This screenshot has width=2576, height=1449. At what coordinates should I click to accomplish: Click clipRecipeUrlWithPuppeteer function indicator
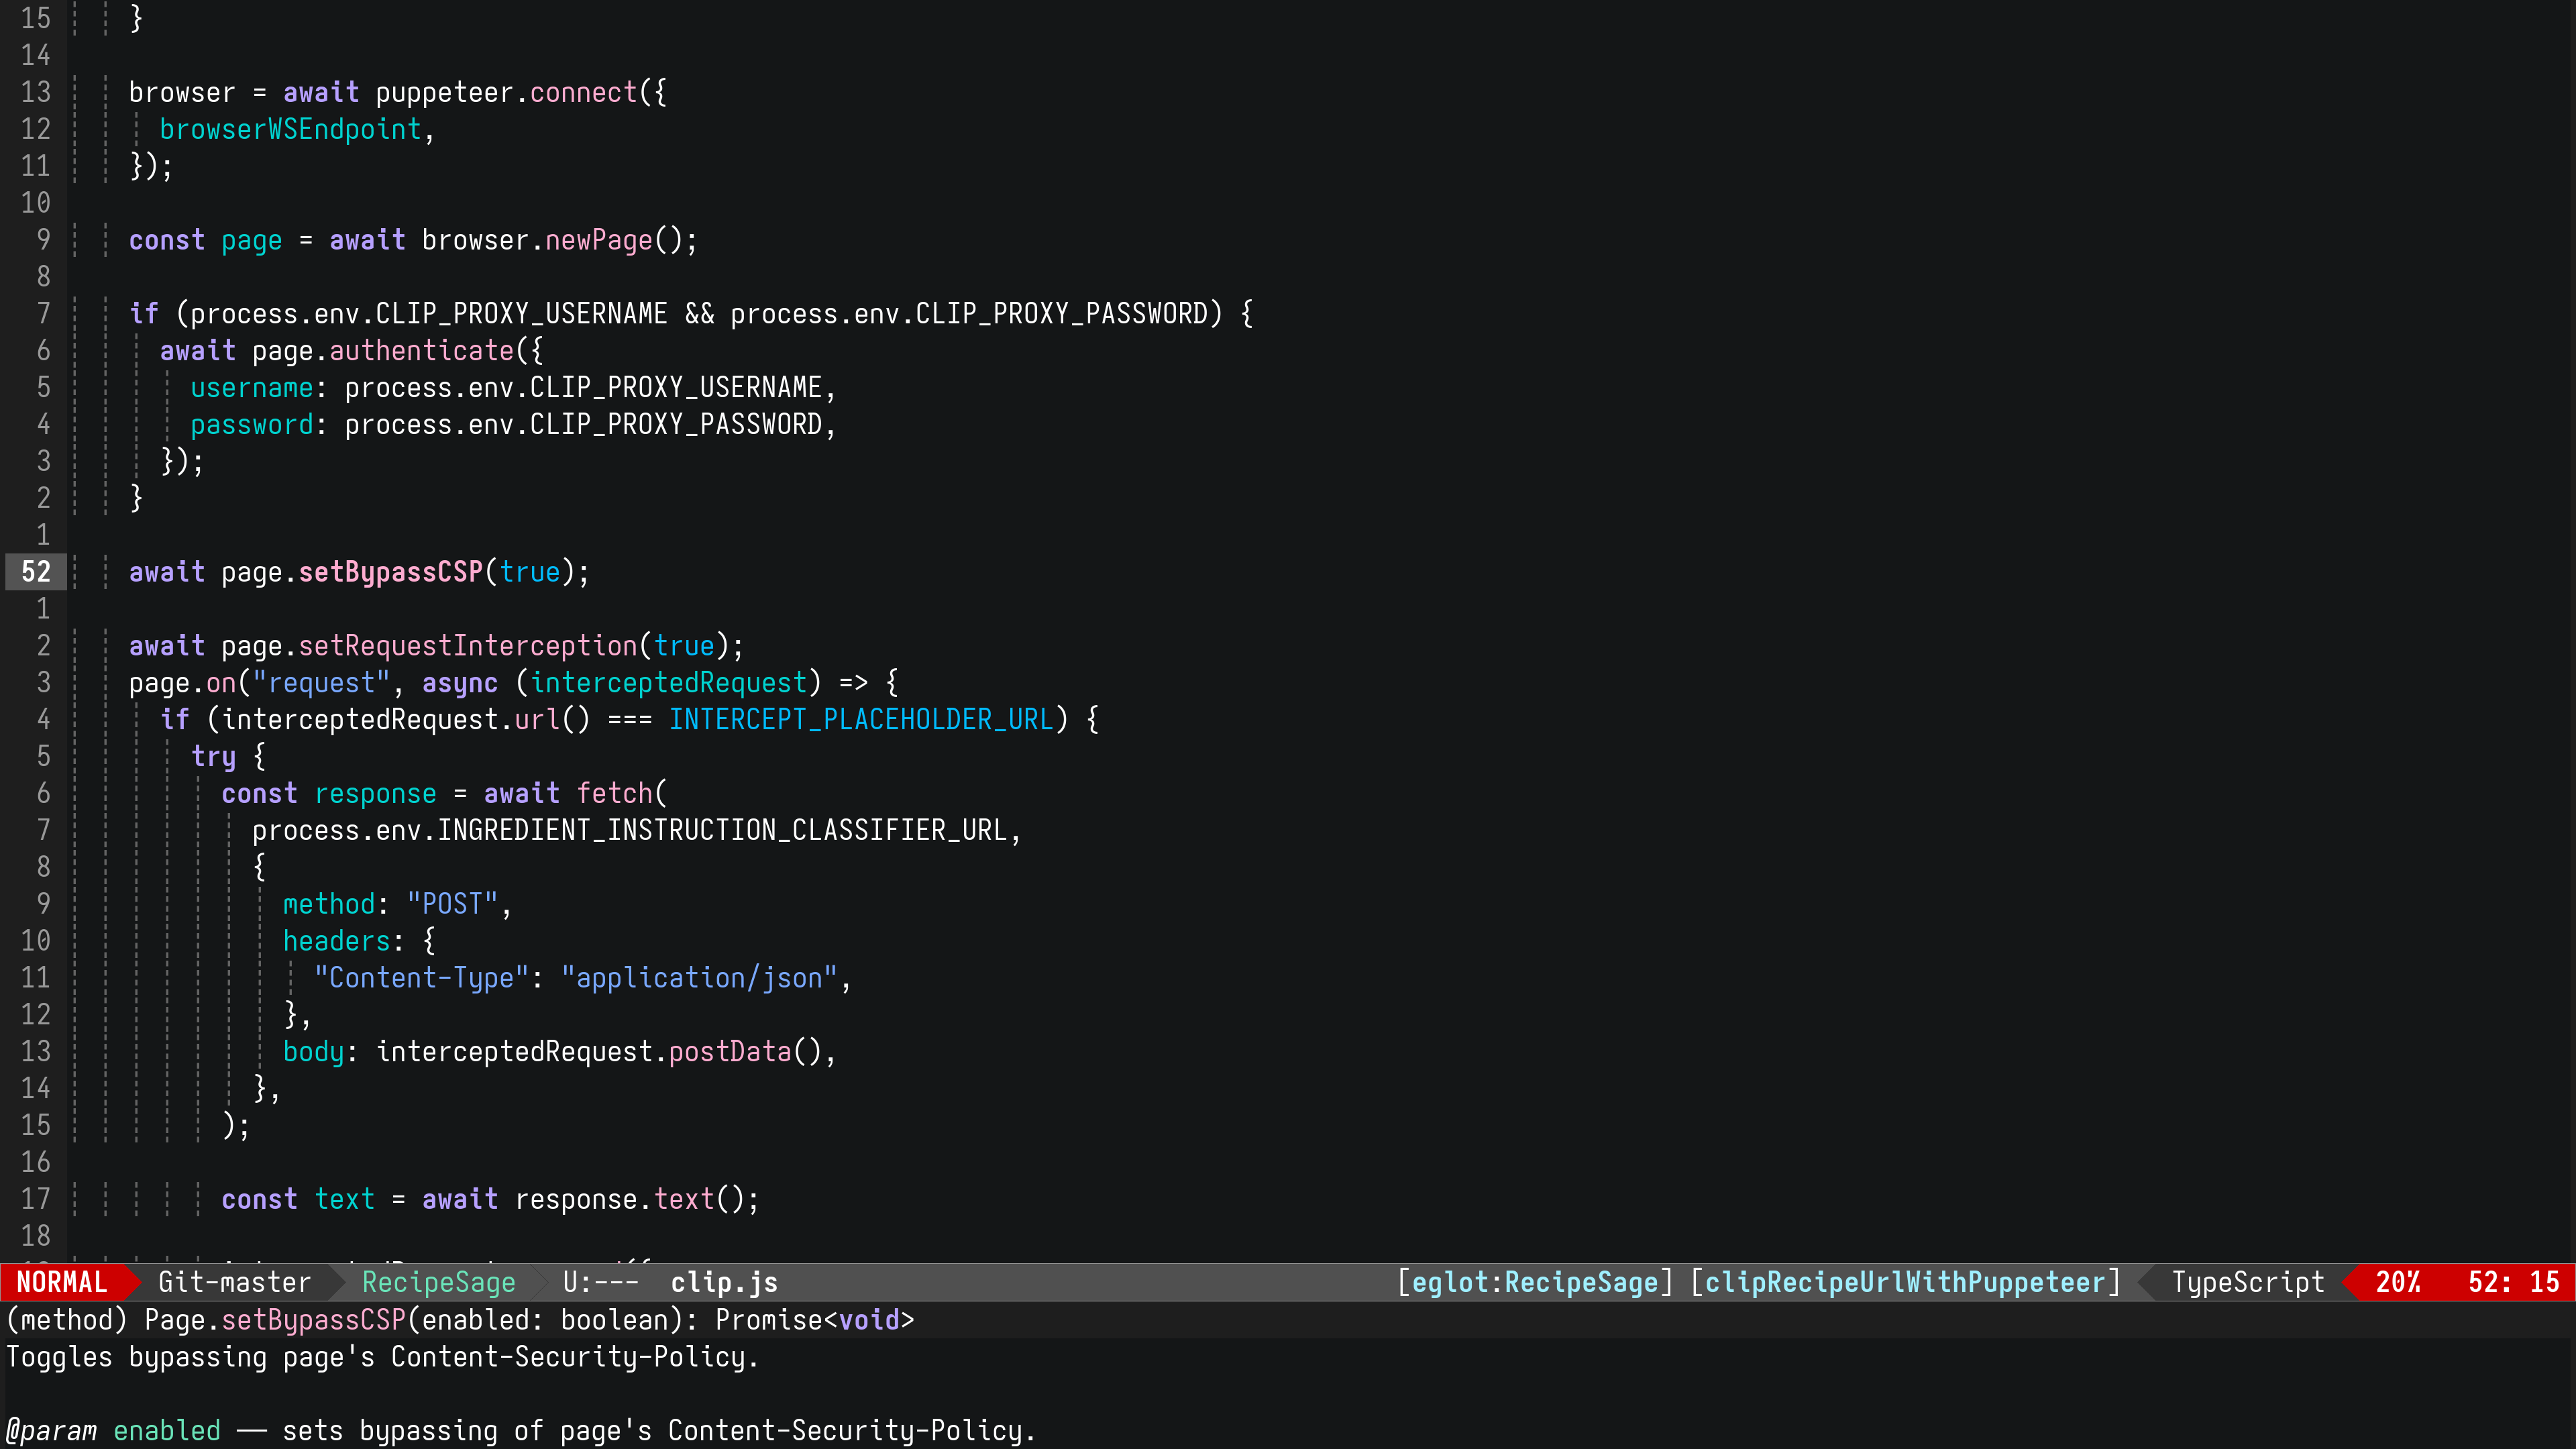[x=1904, y=1282]
